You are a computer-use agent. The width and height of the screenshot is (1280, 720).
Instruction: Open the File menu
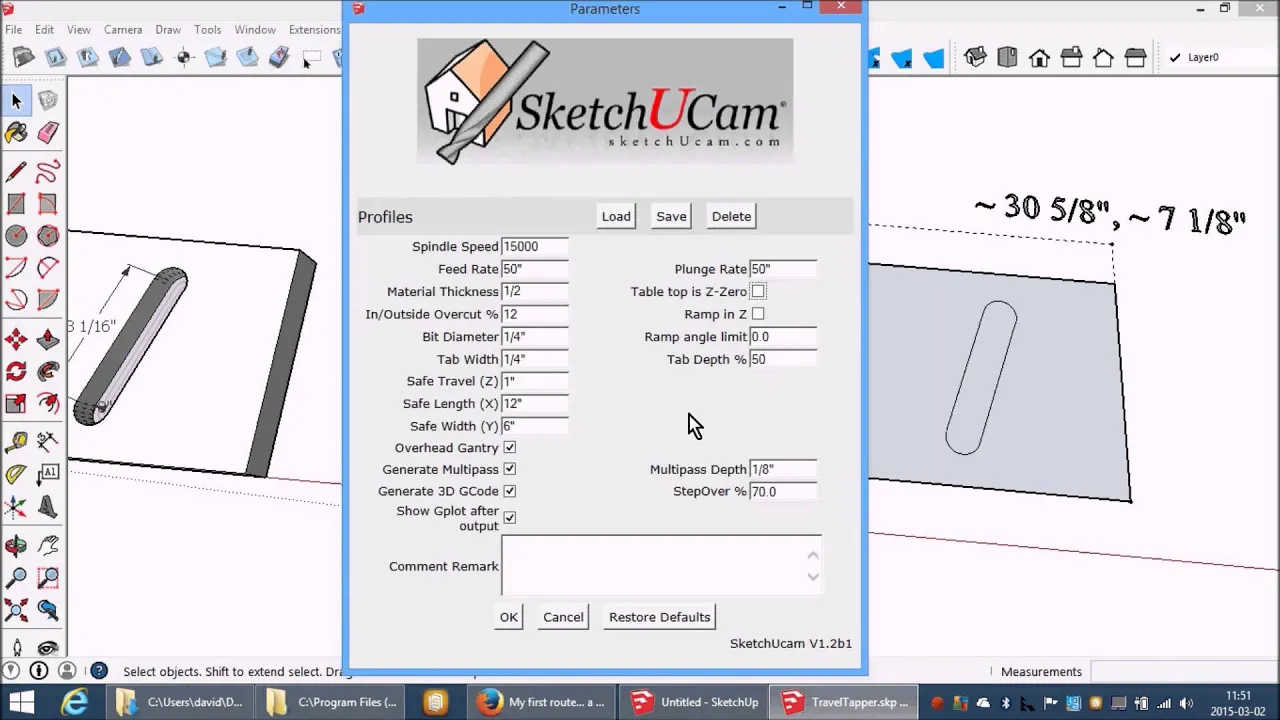pos(14,30)
